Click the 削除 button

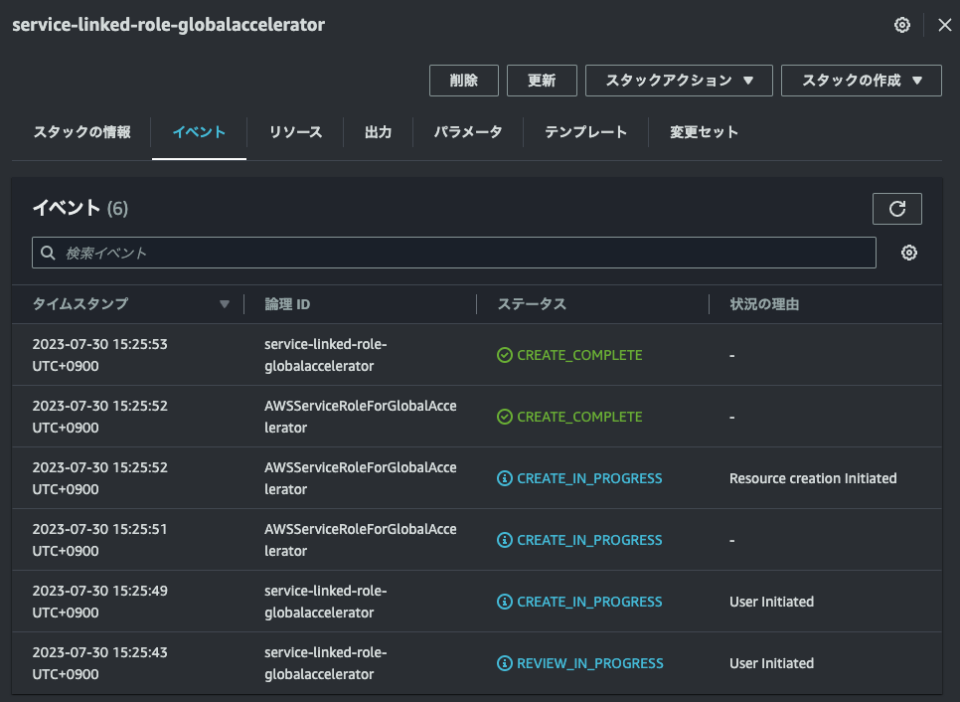464,81
